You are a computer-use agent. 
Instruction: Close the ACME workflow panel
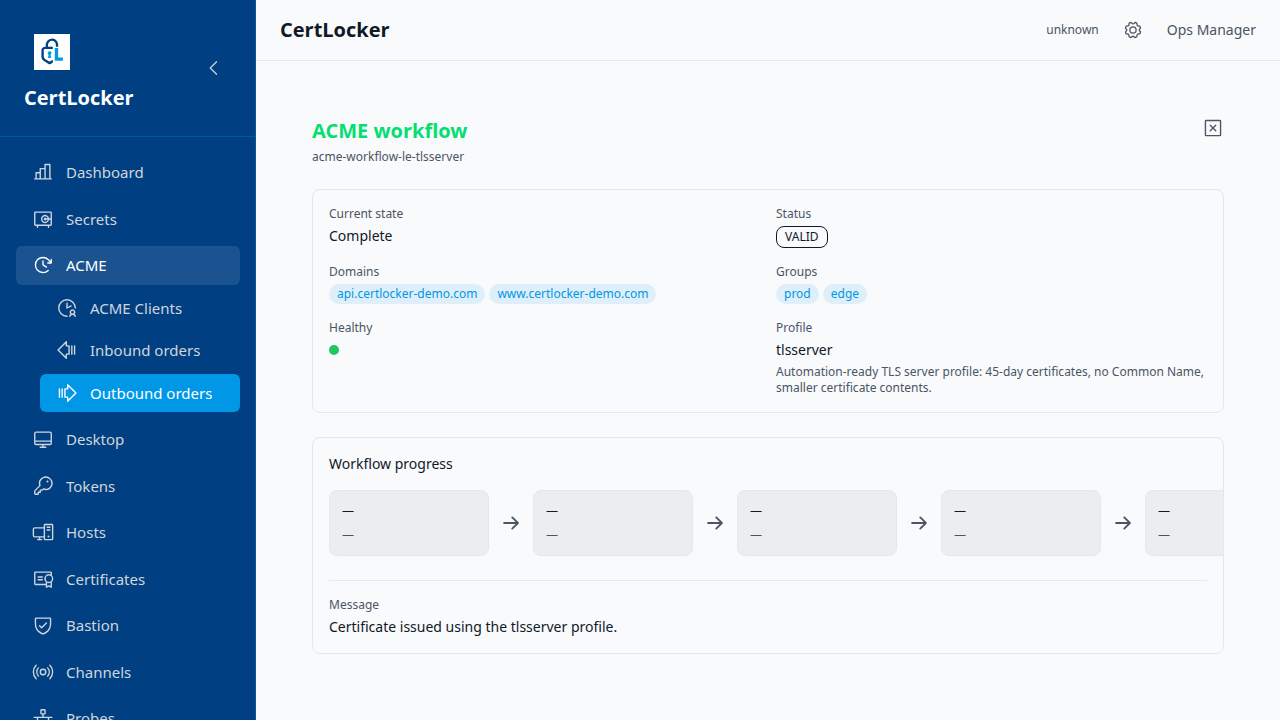point(1213,128)
